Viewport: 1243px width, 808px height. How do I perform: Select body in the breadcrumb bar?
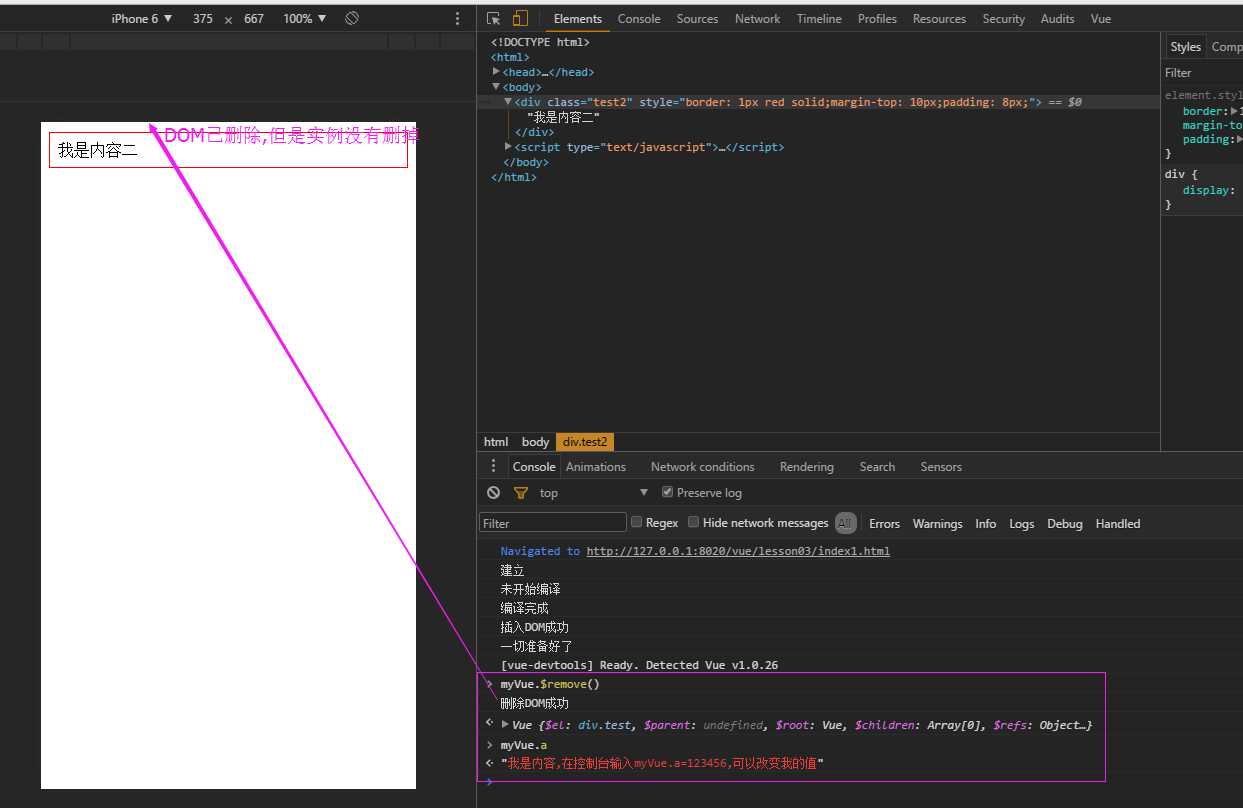point(535,442)
